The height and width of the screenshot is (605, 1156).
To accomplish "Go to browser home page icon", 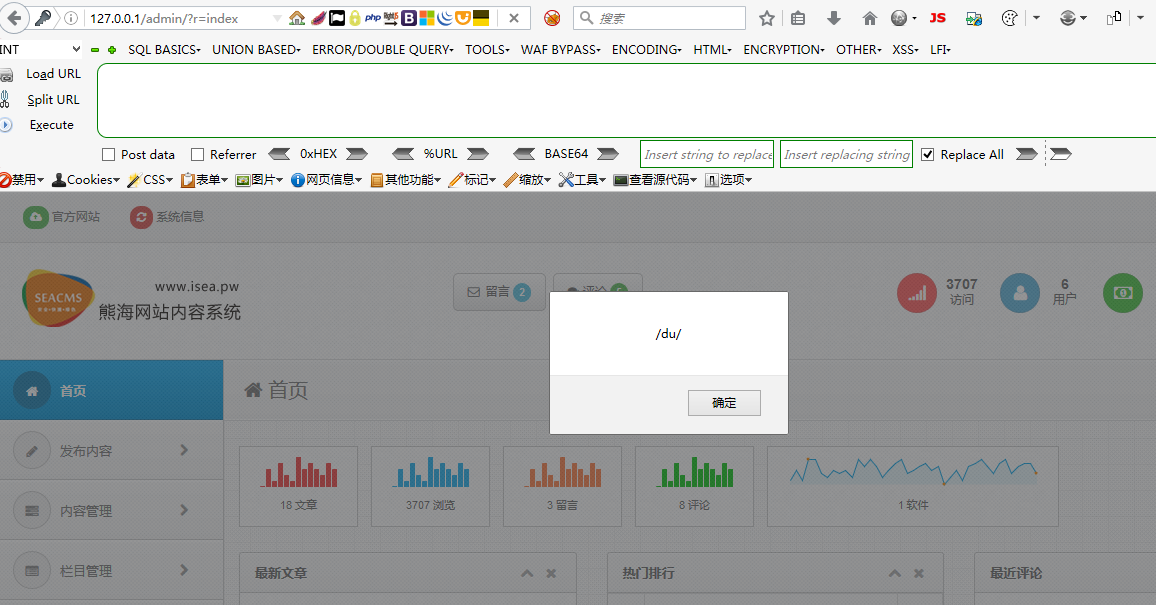I will (x=870, y=18).
